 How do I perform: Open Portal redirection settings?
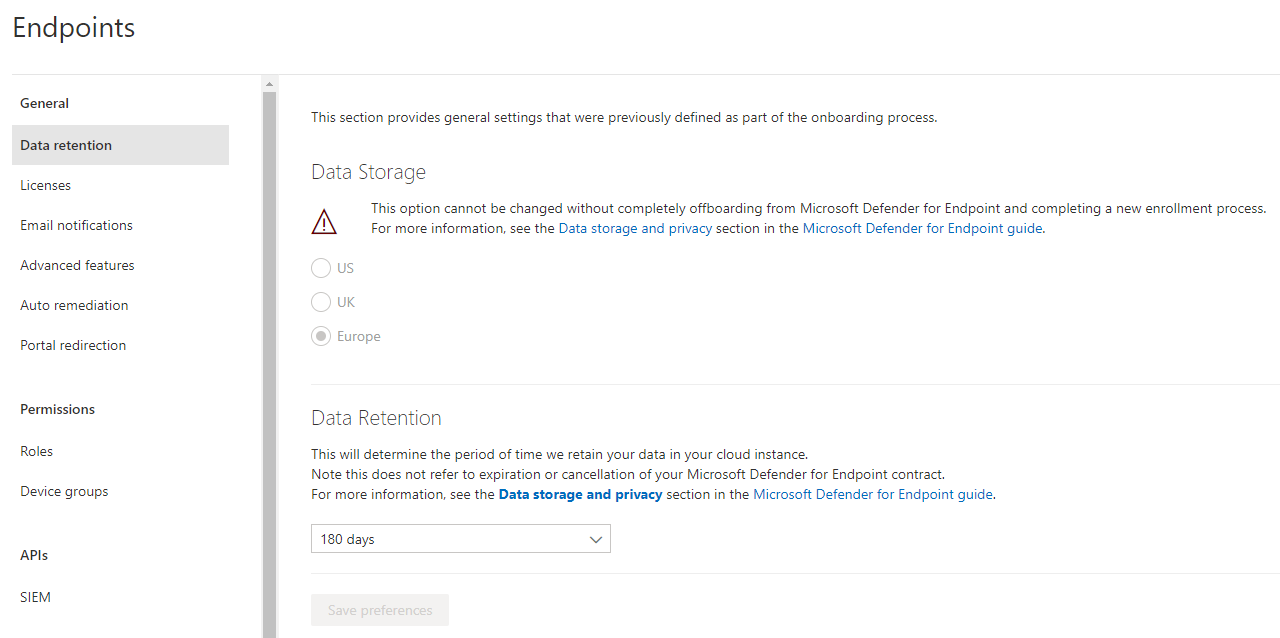73,345
